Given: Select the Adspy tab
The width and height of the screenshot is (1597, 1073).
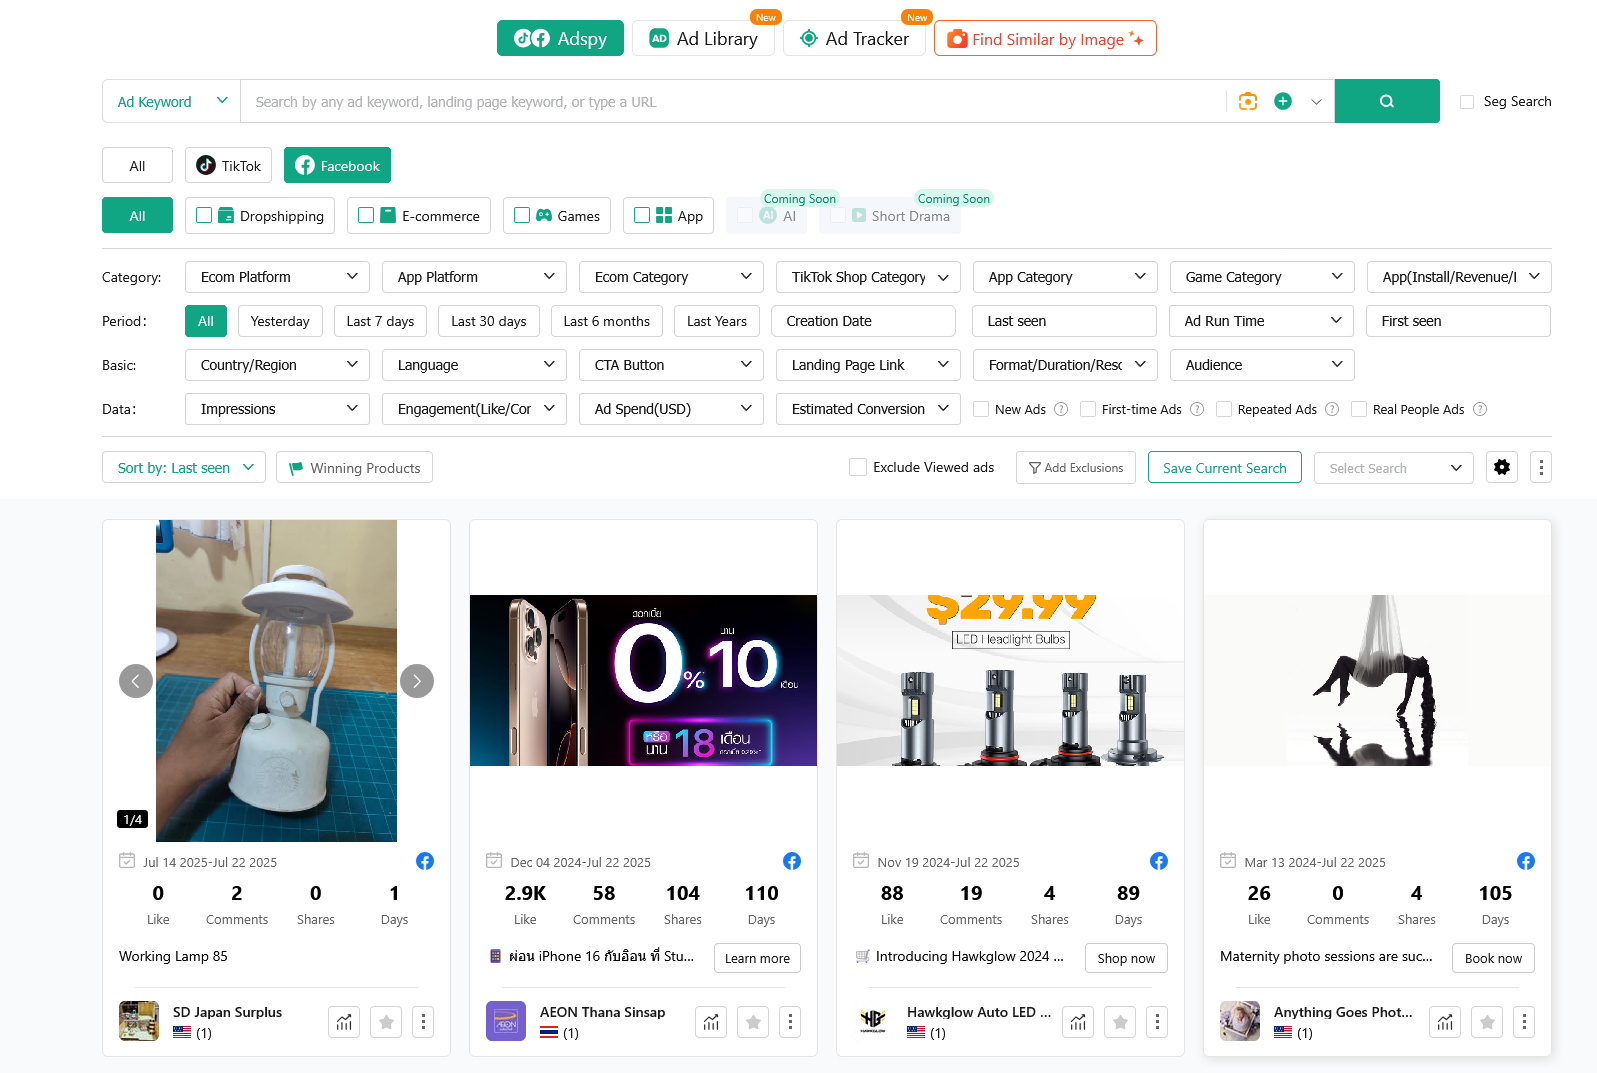Looking at the screenshot, I should [x=560, y=38].
